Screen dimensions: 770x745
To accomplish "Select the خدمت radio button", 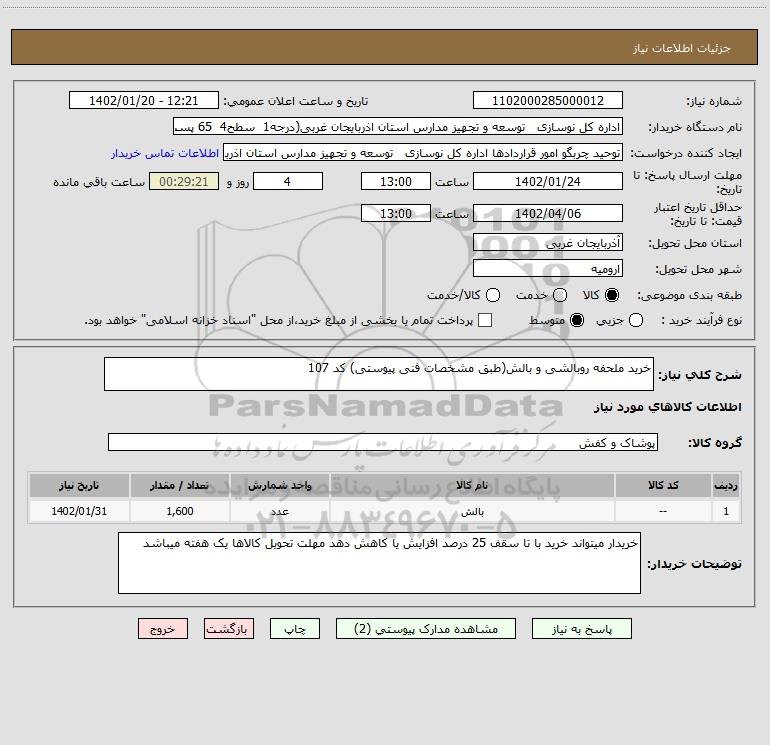I will [x=560, y=295].
